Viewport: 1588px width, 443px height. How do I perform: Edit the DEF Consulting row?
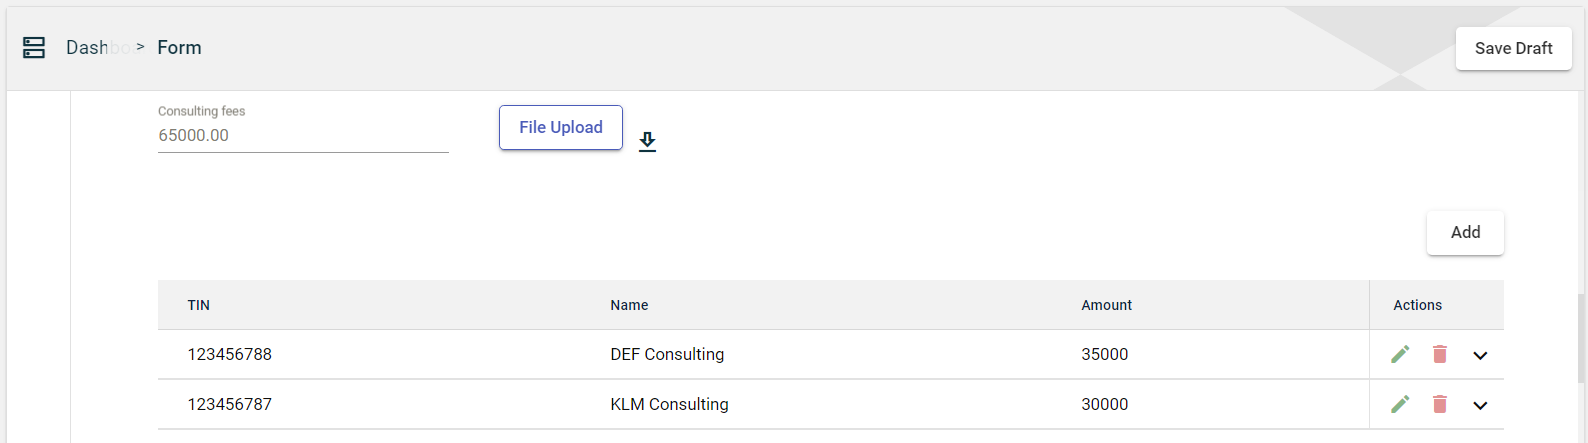click(x=1400, y=354)
